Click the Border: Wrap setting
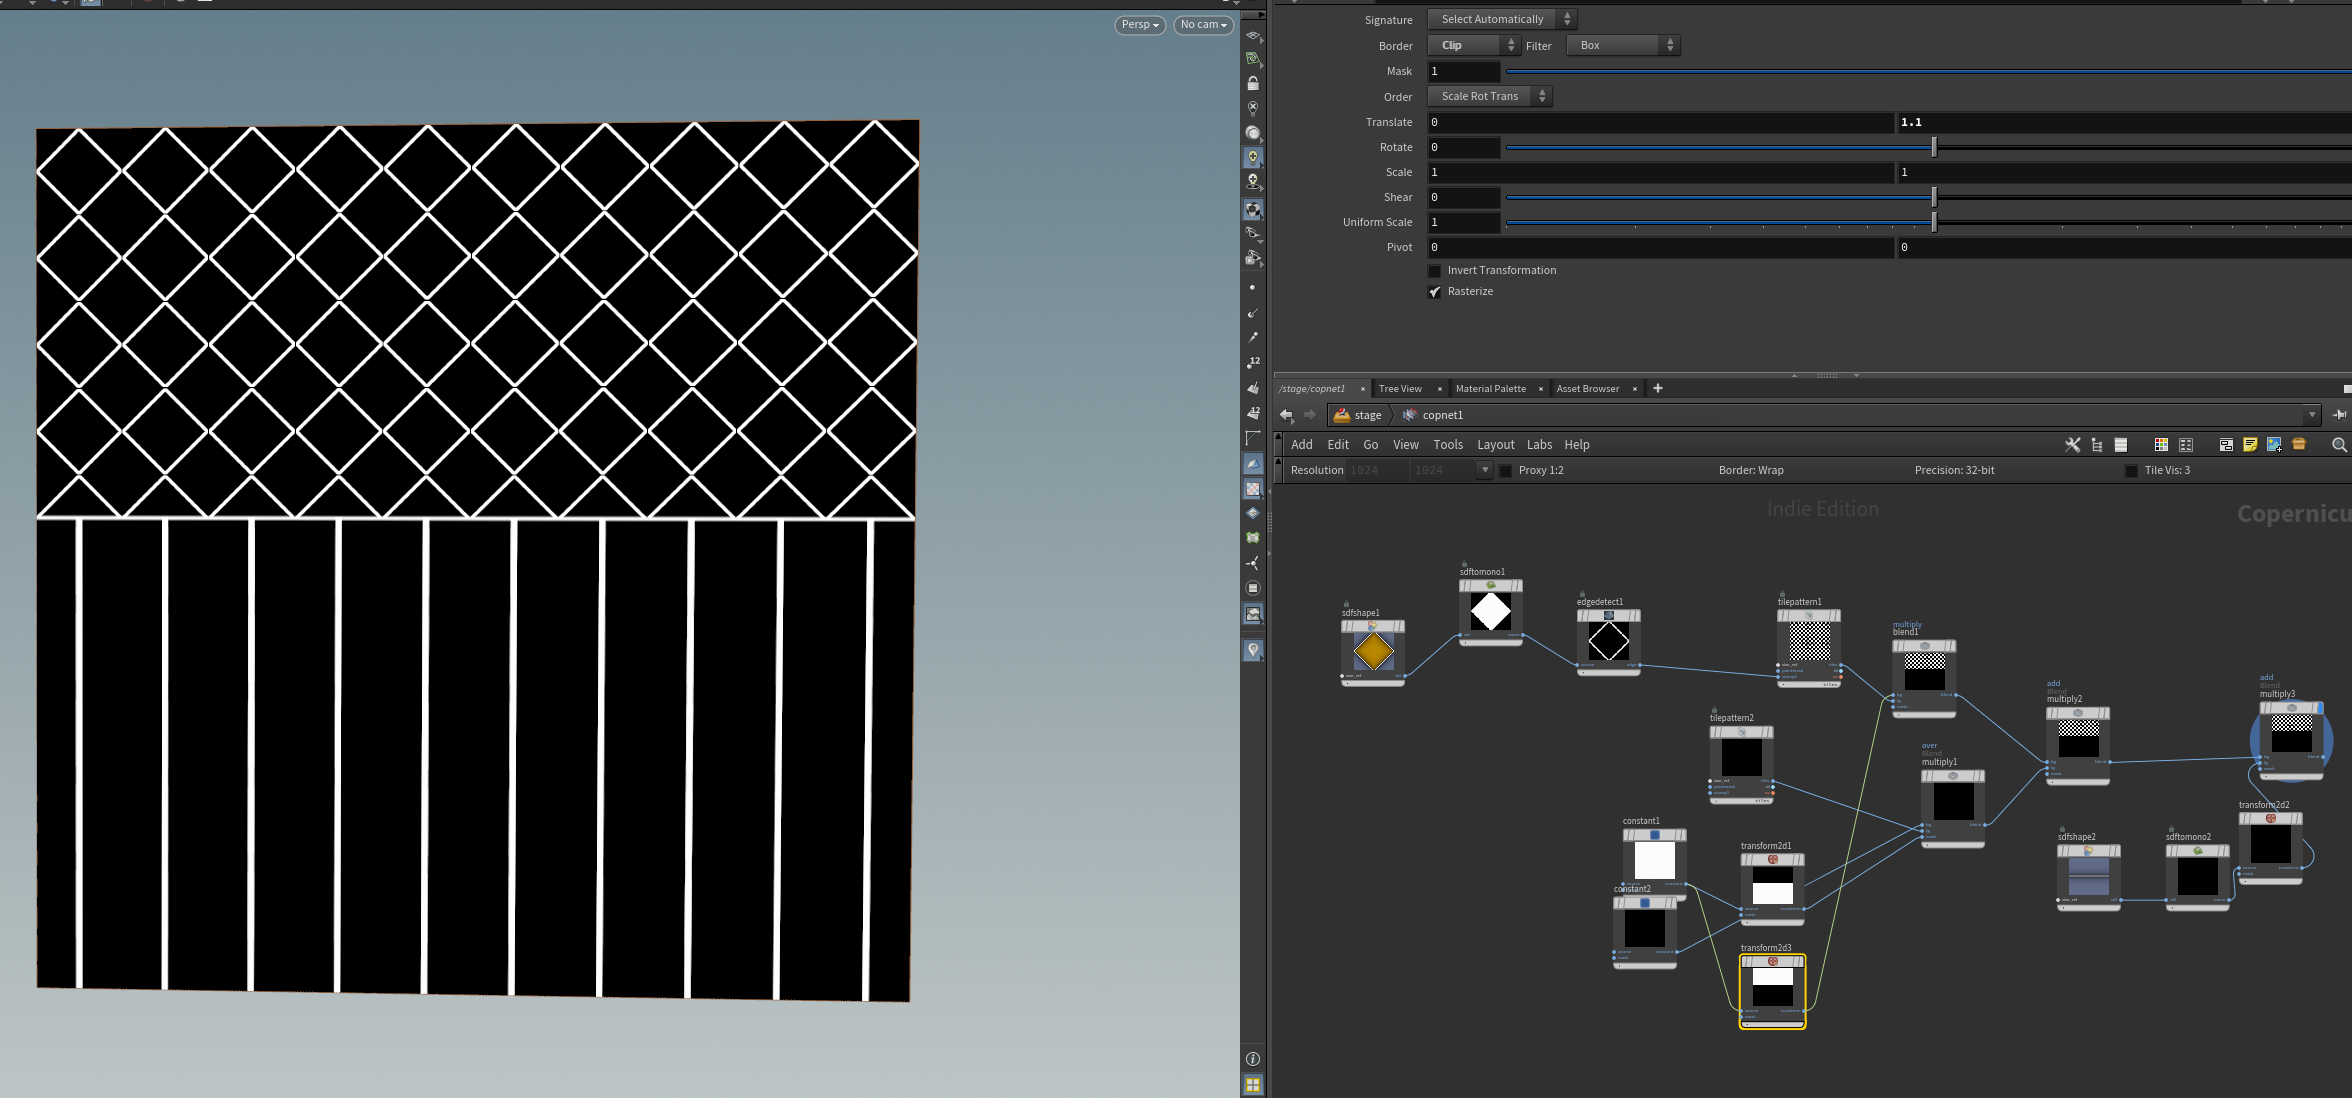The height and width of the screenshot is (1098, 2352). 1751,471
